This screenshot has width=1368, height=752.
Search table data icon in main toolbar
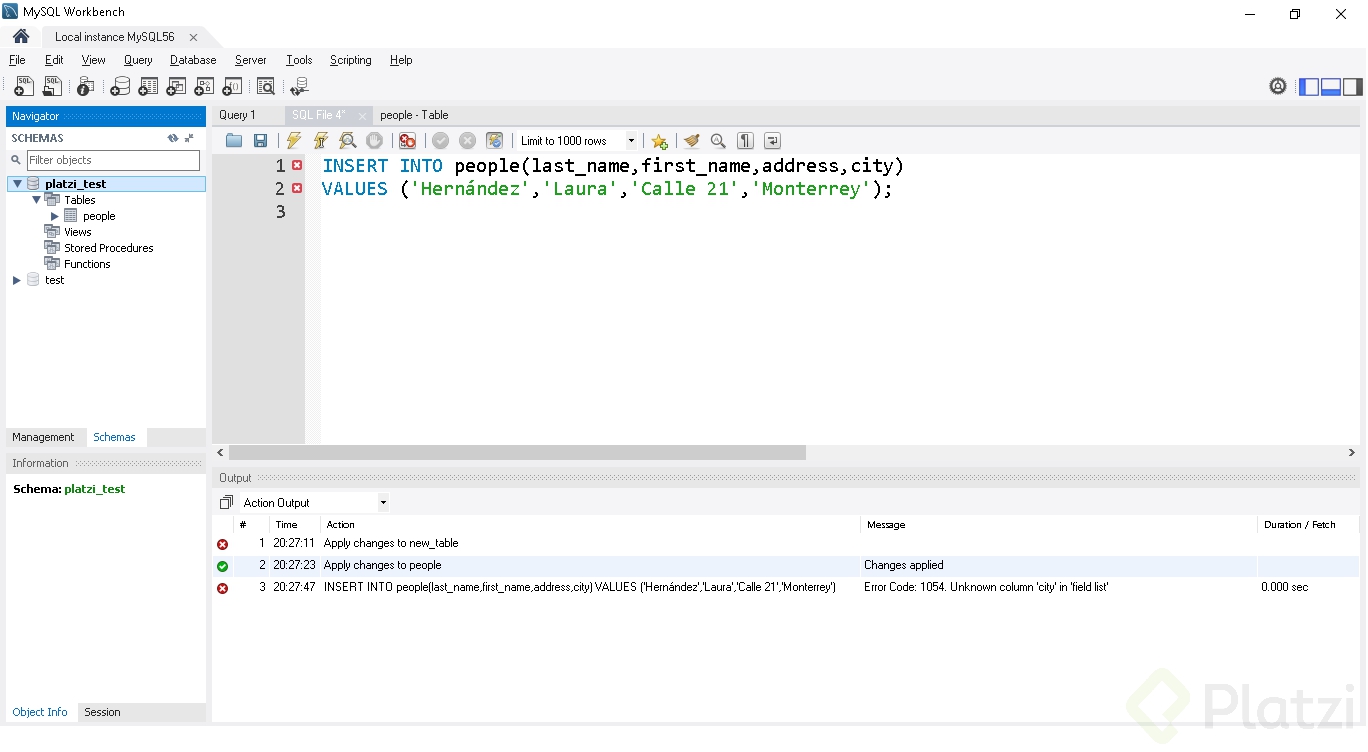265,87
